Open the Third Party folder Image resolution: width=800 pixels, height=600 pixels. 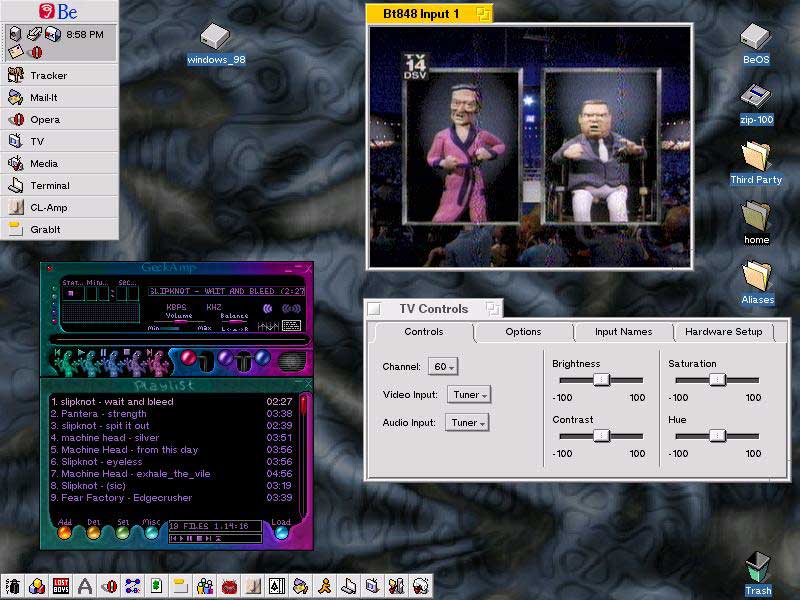tap(756, 163)
